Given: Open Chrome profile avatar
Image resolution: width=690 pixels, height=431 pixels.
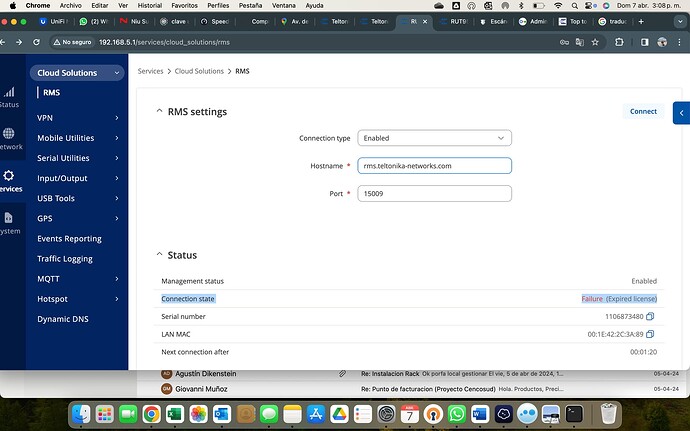Looking at the screenshot, I should (662, 42).
